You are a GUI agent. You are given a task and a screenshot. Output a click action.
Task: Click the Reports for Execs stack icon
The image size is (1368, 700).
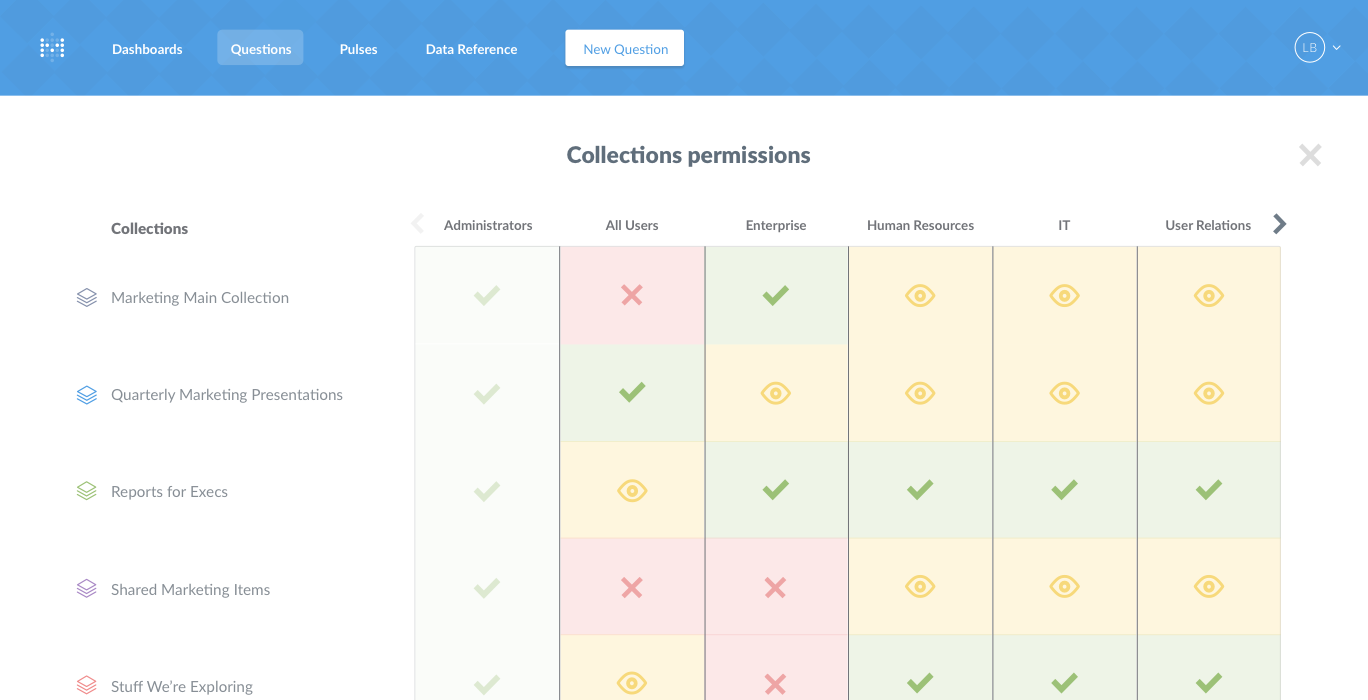[87, 492]
